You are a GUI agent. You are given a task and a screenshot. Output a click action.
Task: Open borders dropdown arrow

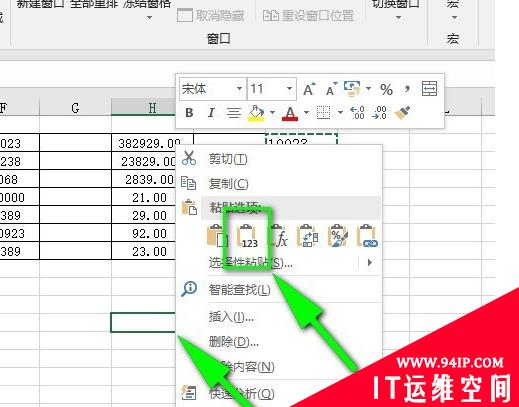click(x=340, y=113)
